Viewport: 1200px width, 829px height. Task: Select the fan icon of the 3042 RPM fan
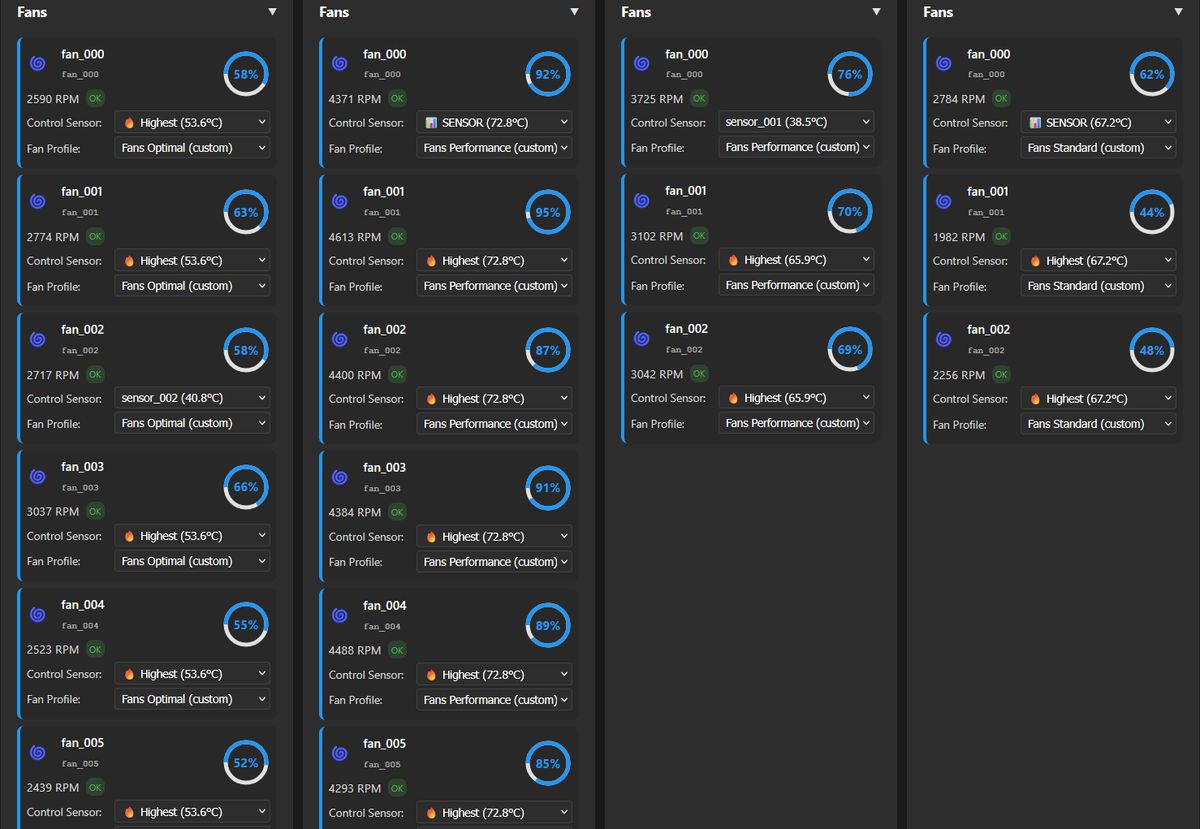click(x=642, y=338)
